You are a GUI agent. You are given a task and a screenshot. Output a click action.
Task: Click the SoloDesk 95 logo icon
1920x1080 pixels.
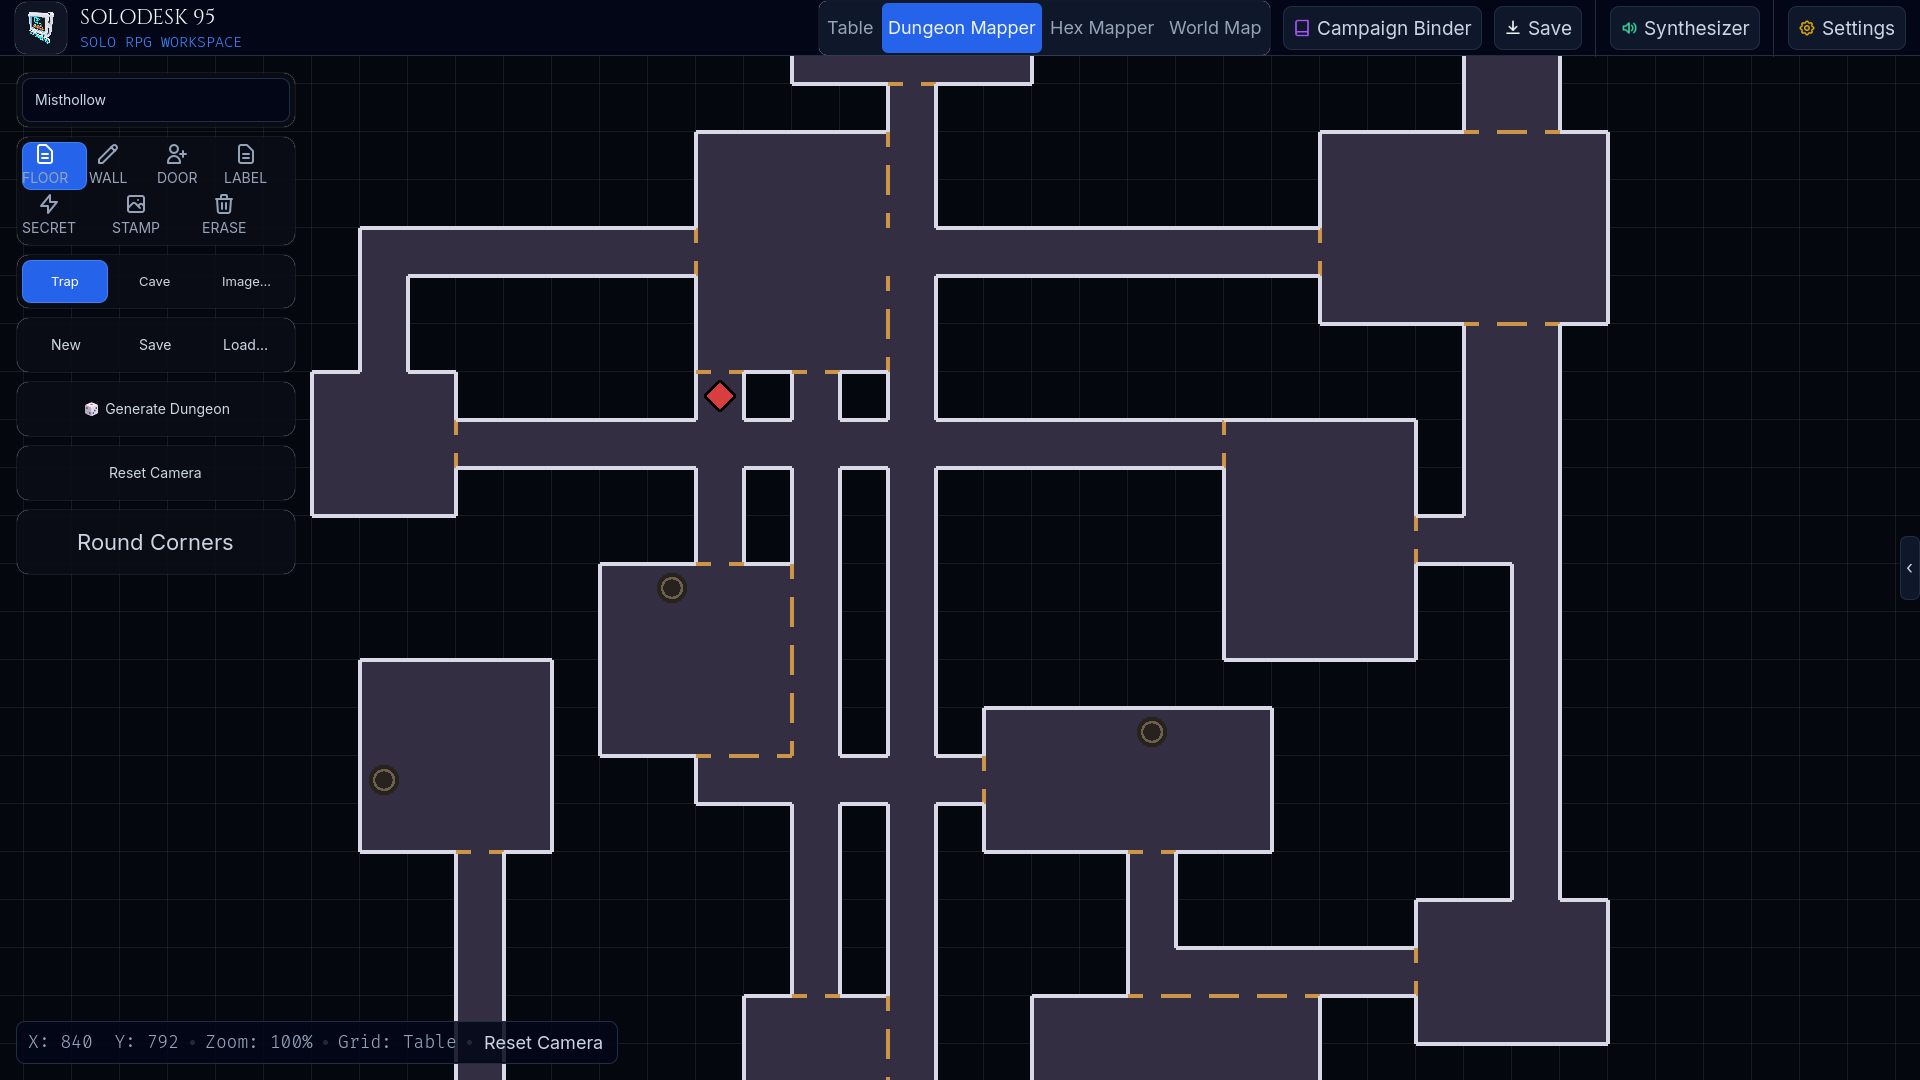41,27
